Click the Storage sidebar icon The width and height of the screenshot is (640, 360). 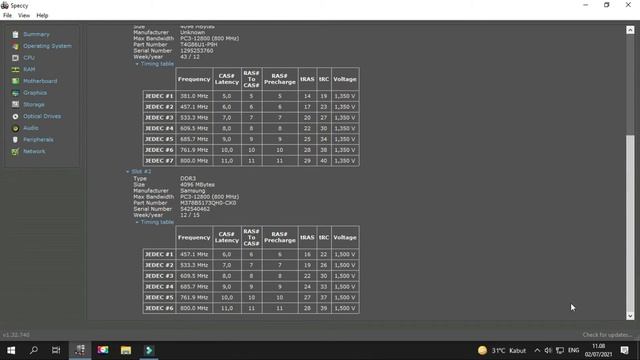[15, 104]
